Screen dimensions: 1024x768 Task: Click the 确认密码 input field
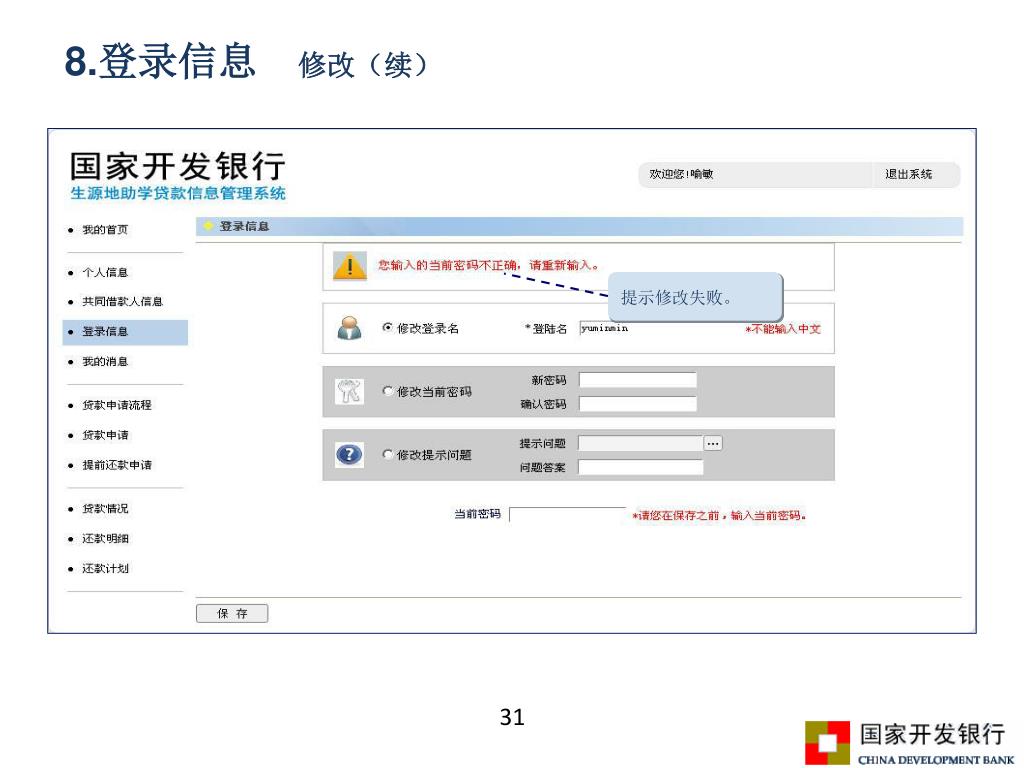(x=637, y=404)
